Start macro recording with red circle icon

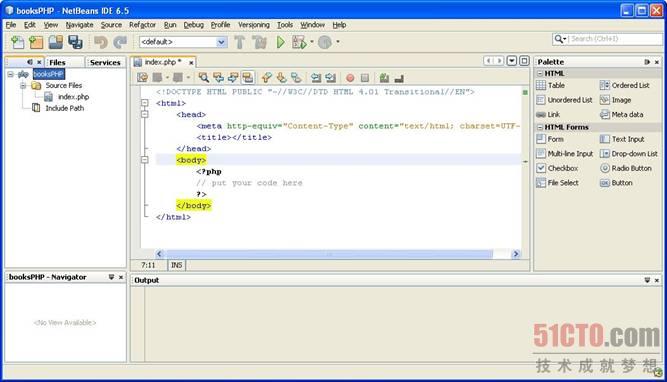click(350, 78)
